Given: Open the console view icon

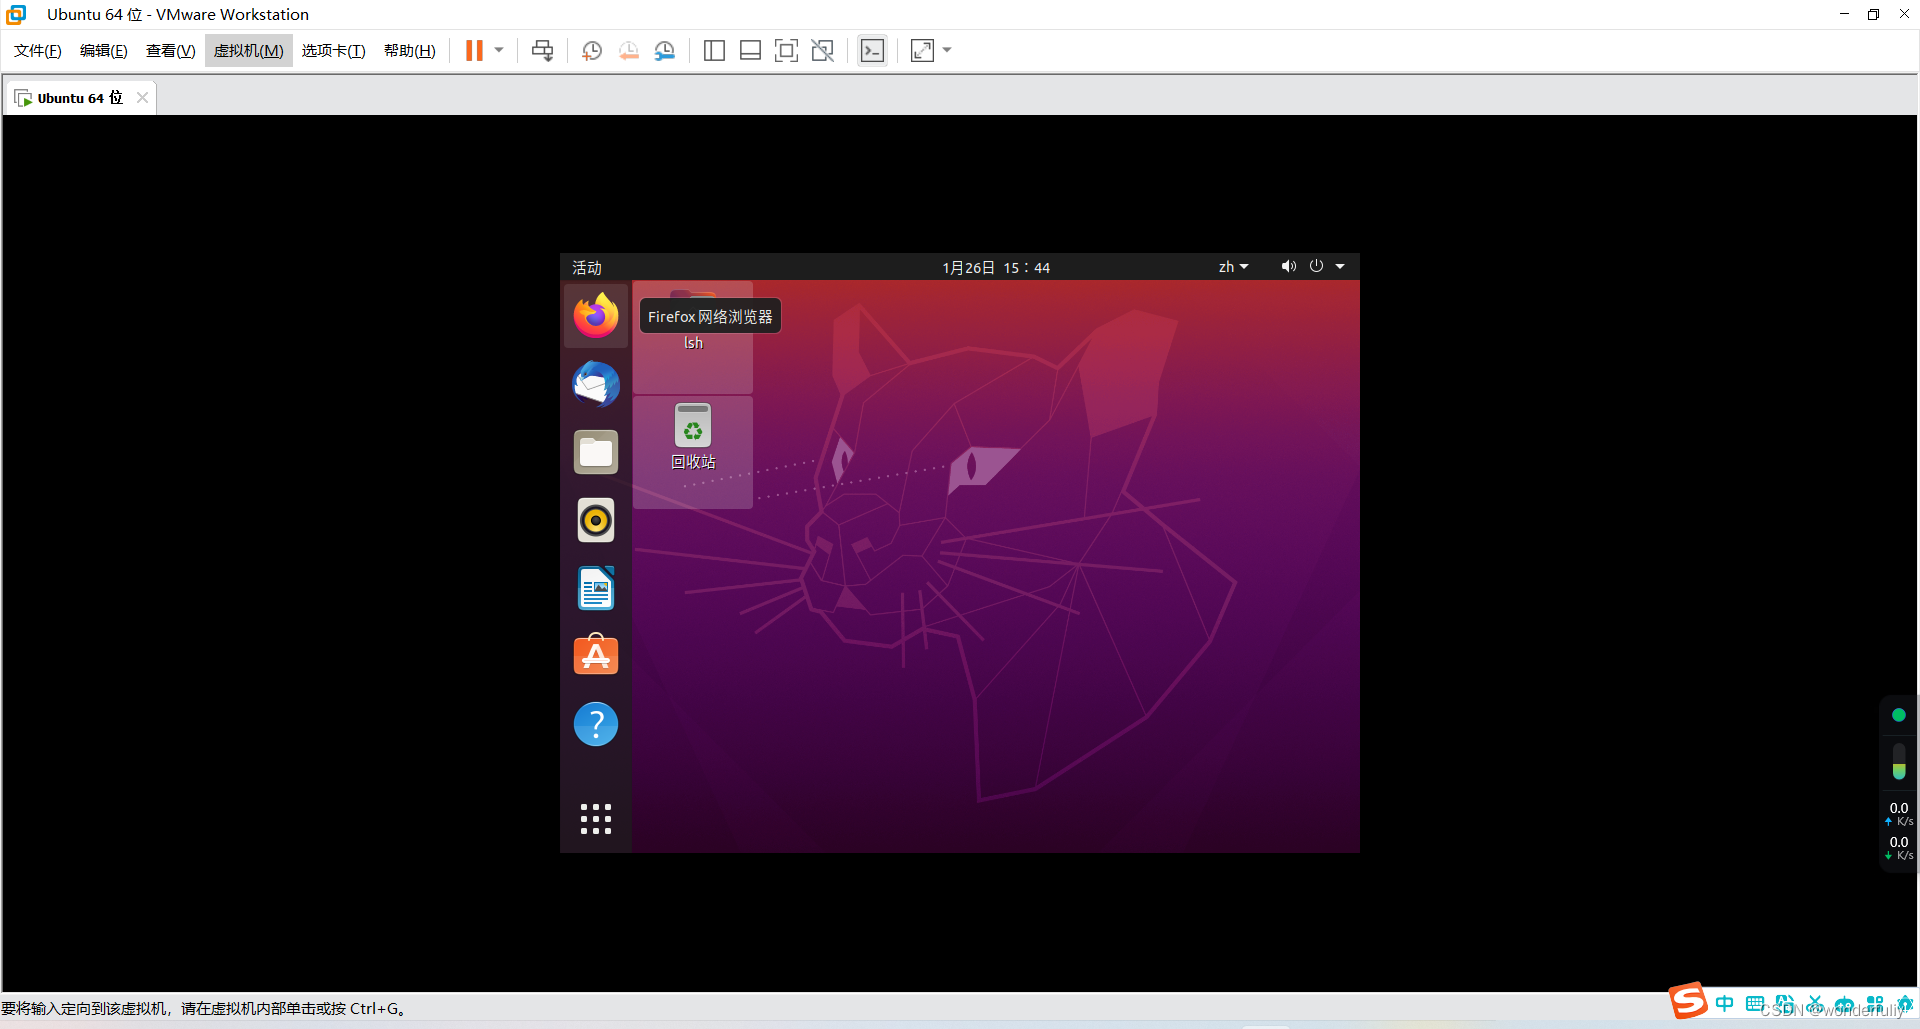Looking at the screenshot, I should (x=872, y=50).
